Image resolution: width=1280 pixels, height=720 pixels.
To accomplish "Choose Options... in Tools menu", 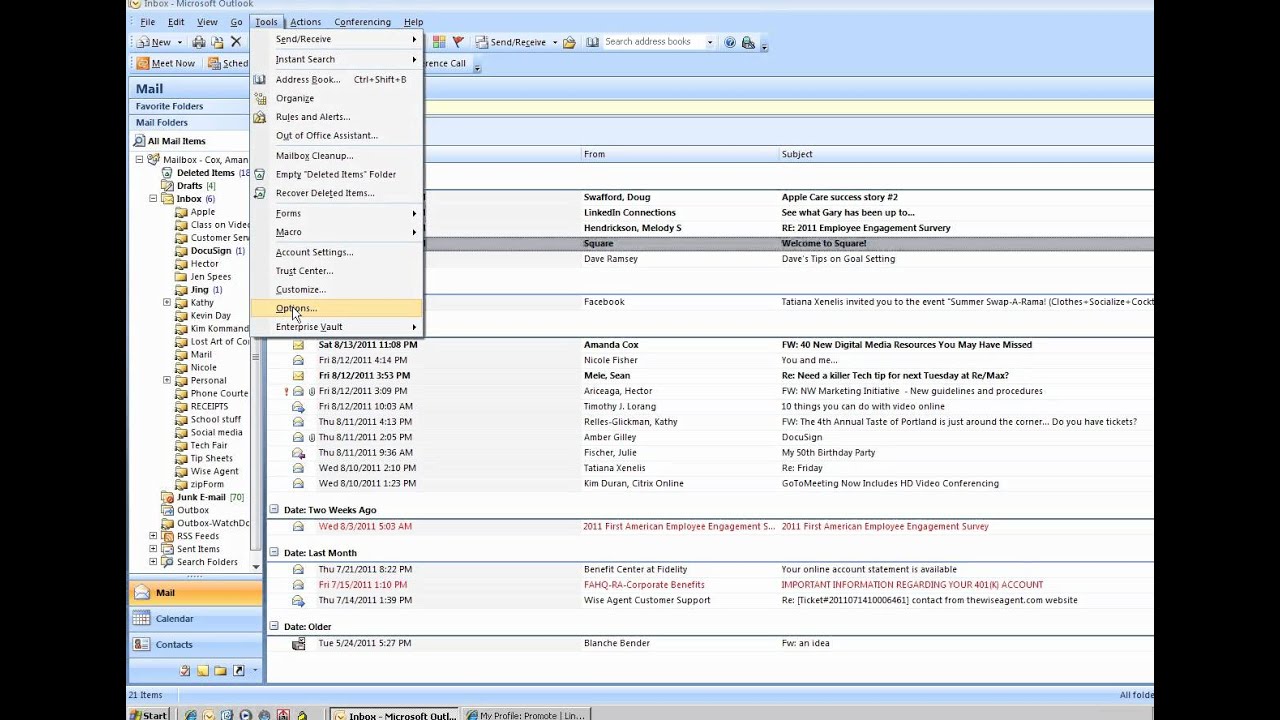I will pos(336,308).
